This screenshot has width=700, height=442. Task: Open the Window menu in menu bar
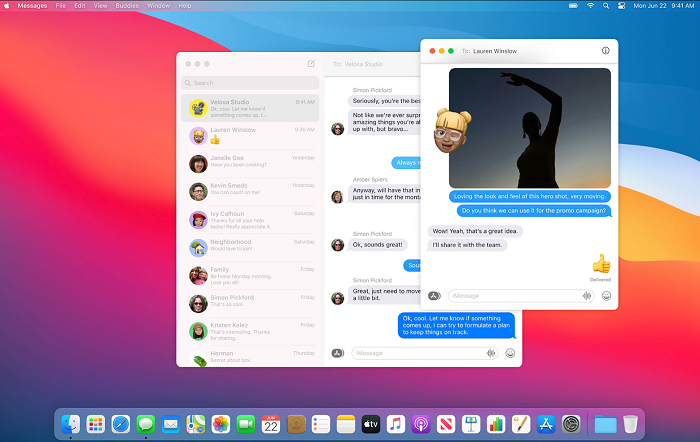[x=158, y=6]
